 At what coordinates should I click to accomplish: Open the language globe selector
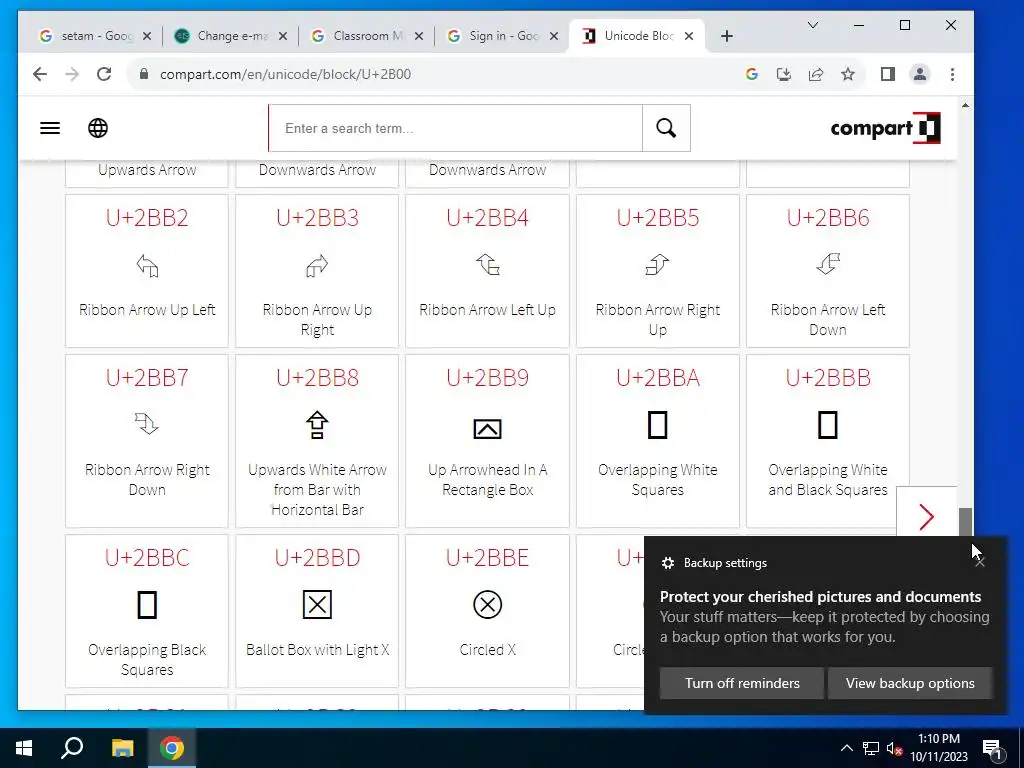click(x=98, y=128)
